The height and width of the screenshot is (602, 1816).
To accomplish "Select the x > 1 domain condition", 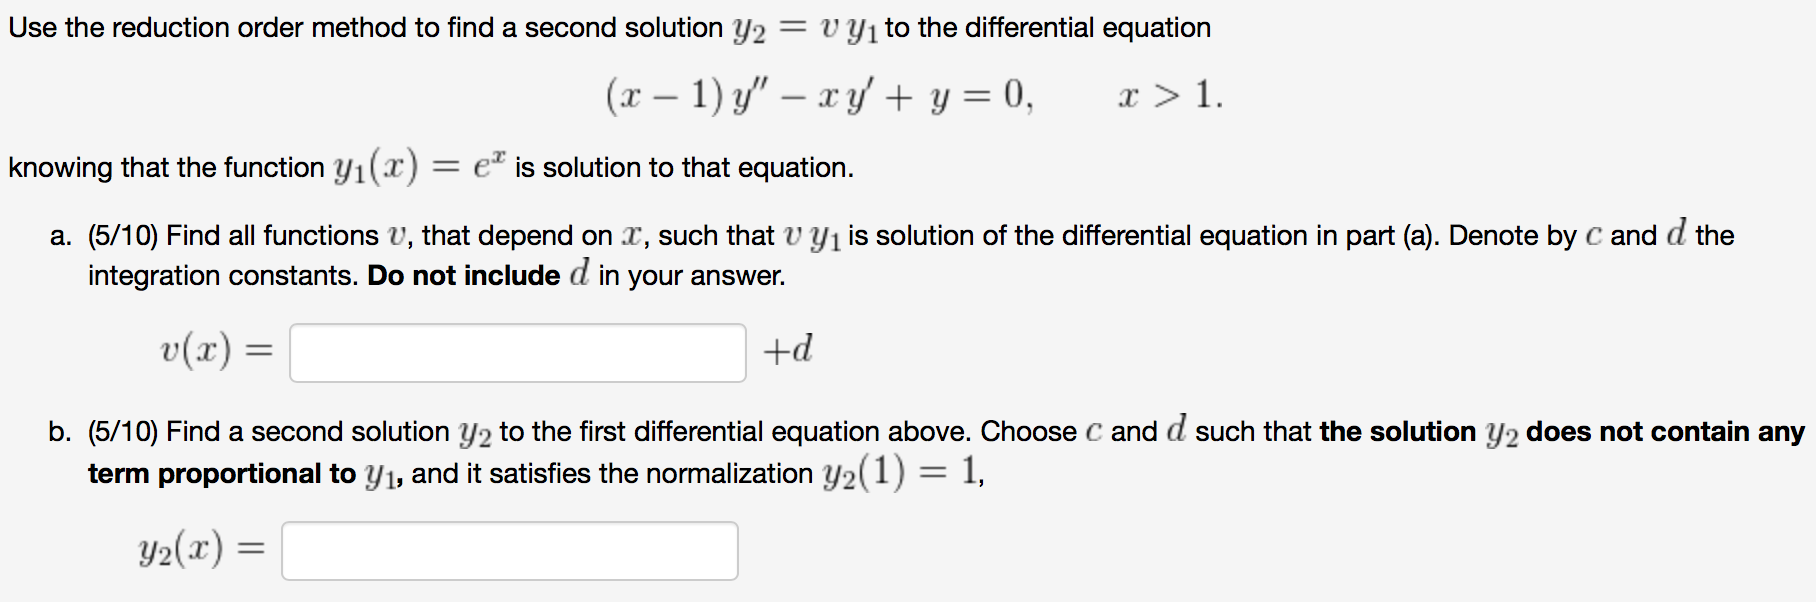I will (1166, 95).
